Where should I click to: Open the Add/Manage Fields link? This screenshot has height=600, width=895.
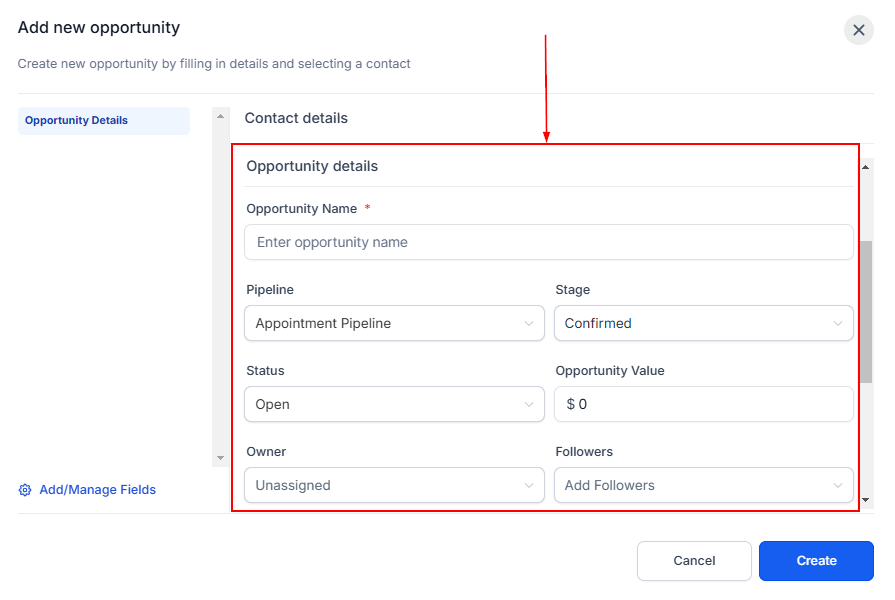(x=97, y=490)
